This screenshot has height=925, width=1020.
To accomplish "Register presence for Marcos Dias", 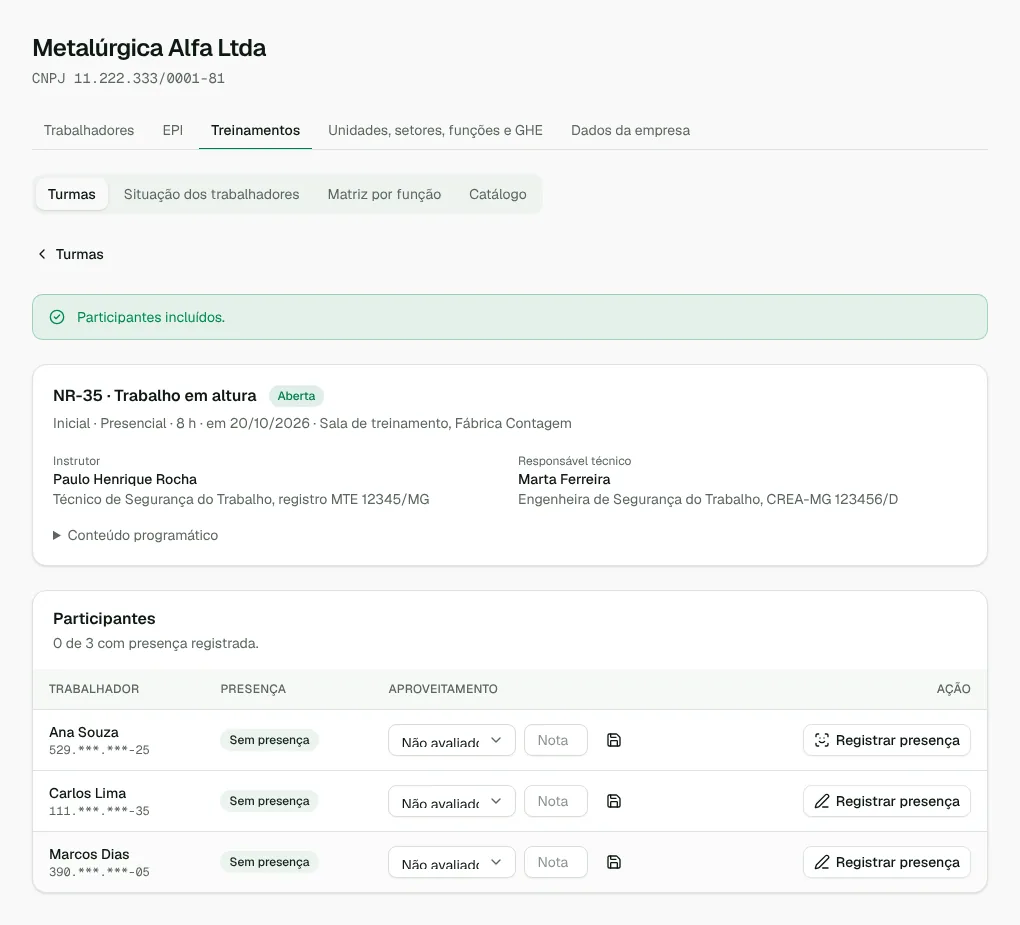I will [x=887, y=863].
